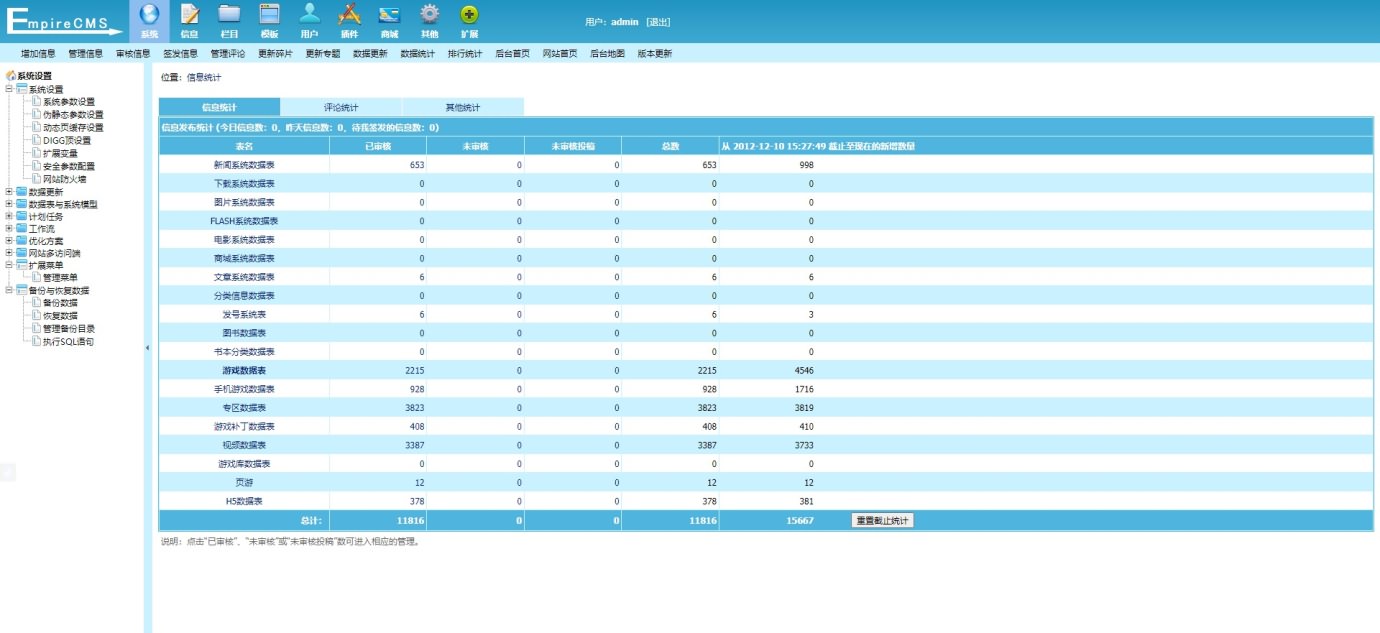Expand the 数据表与系统模型 tree folder

[9, 204]
